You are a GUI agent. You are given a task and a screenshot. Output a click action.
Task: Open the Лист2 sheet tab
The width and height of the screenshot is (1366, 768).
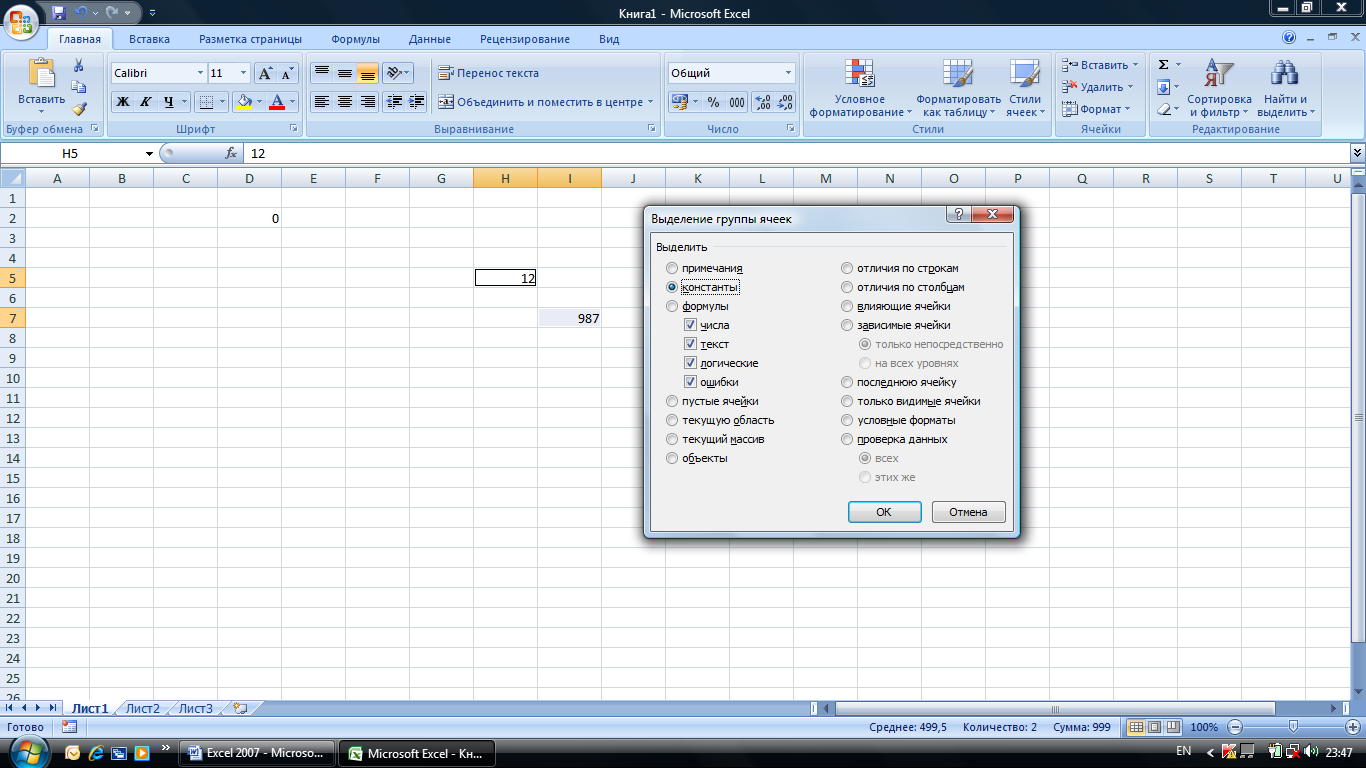pos(143,708)
